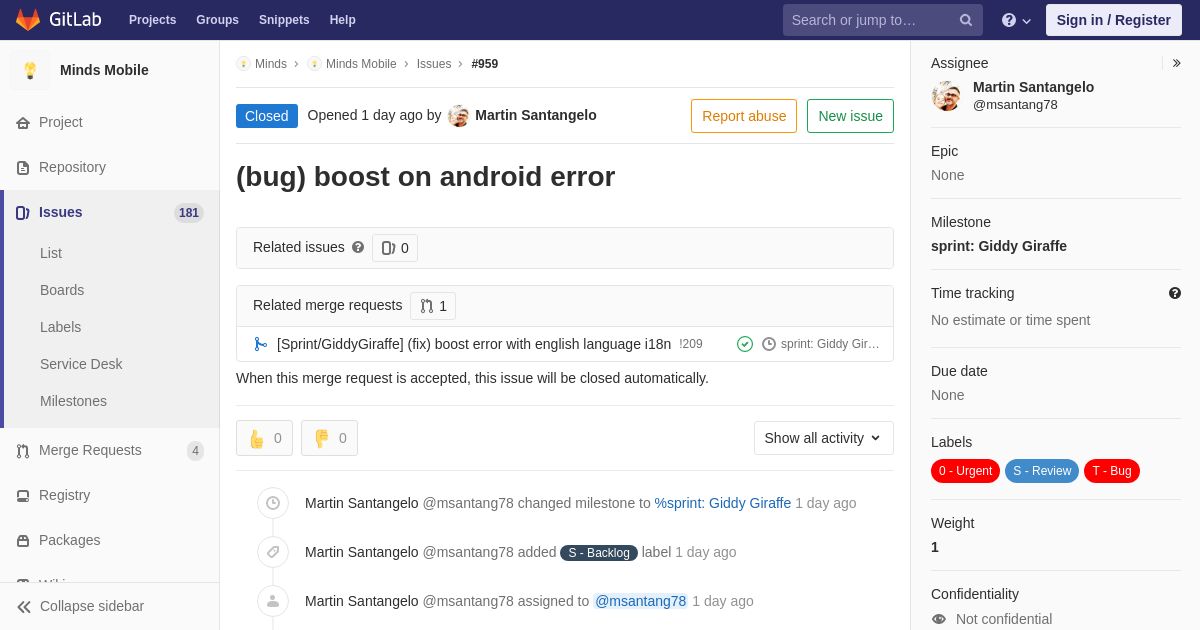Screen dimensions: 1200x630
Task: Click the thumbs down reaction
Action: click(329, 438)
